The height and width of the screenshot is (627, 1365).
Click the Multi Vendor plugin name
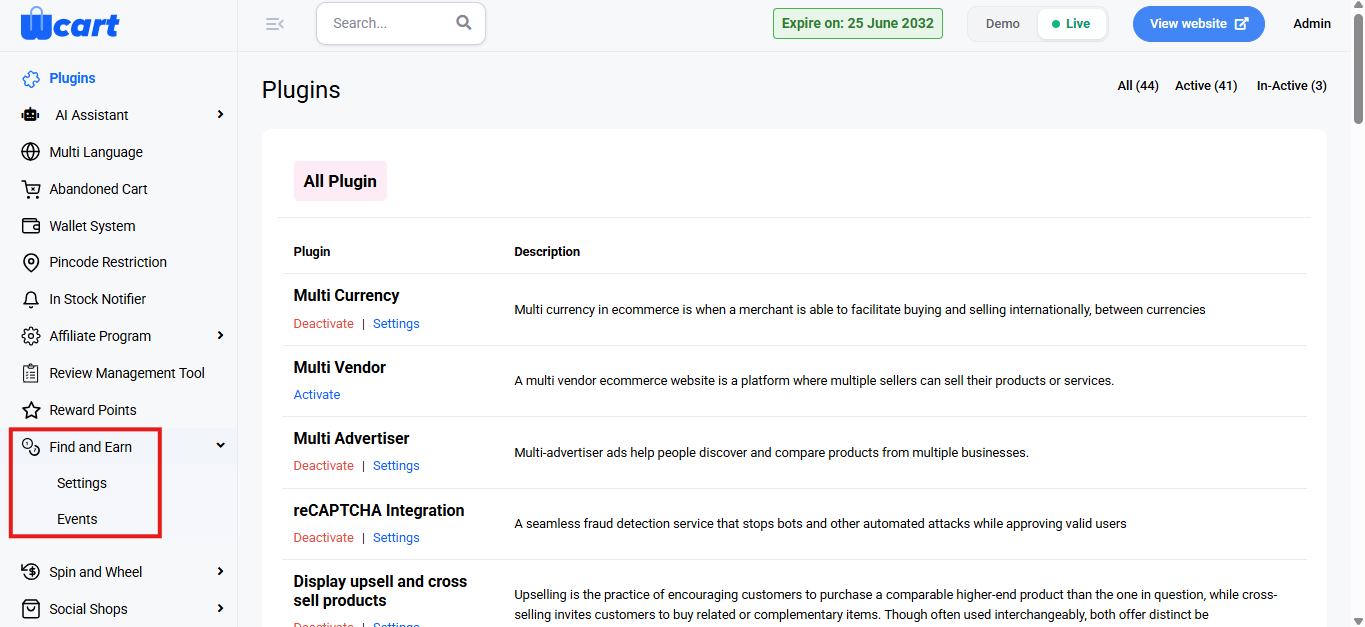(339, 368)
